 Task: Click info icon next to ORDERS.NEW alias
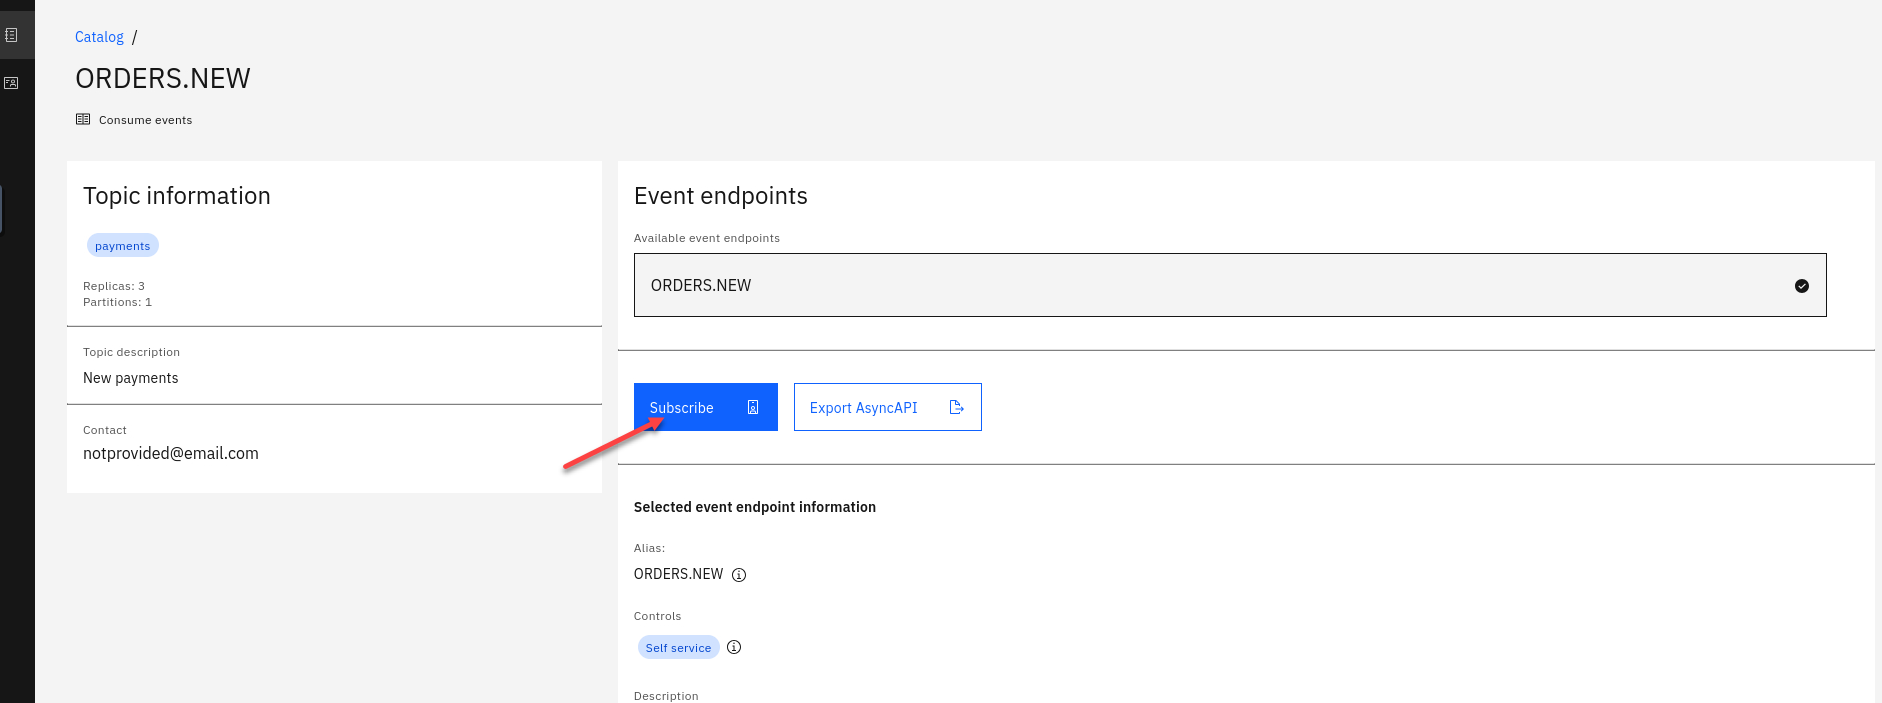point(739,575)
